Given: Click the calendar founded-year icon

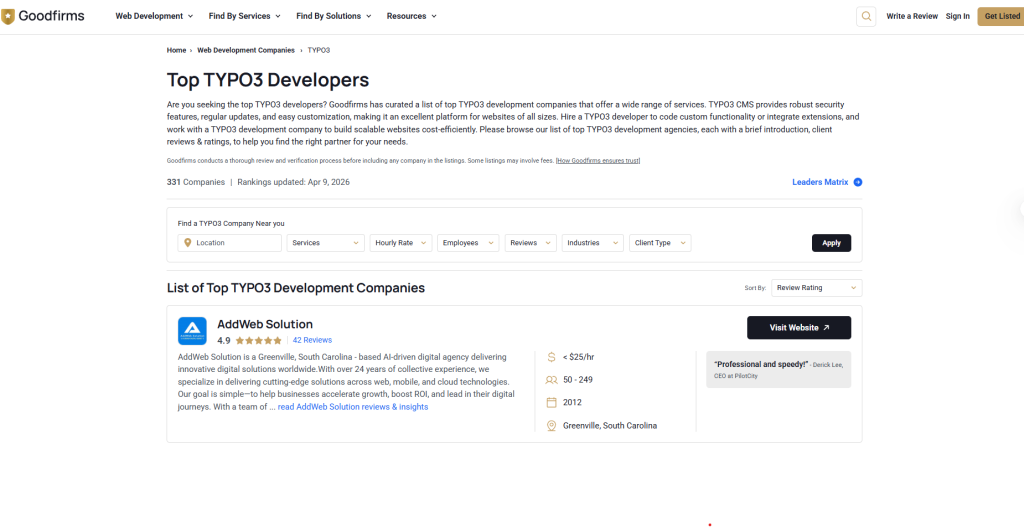Looking at the screenshot, I should point(551,402).
